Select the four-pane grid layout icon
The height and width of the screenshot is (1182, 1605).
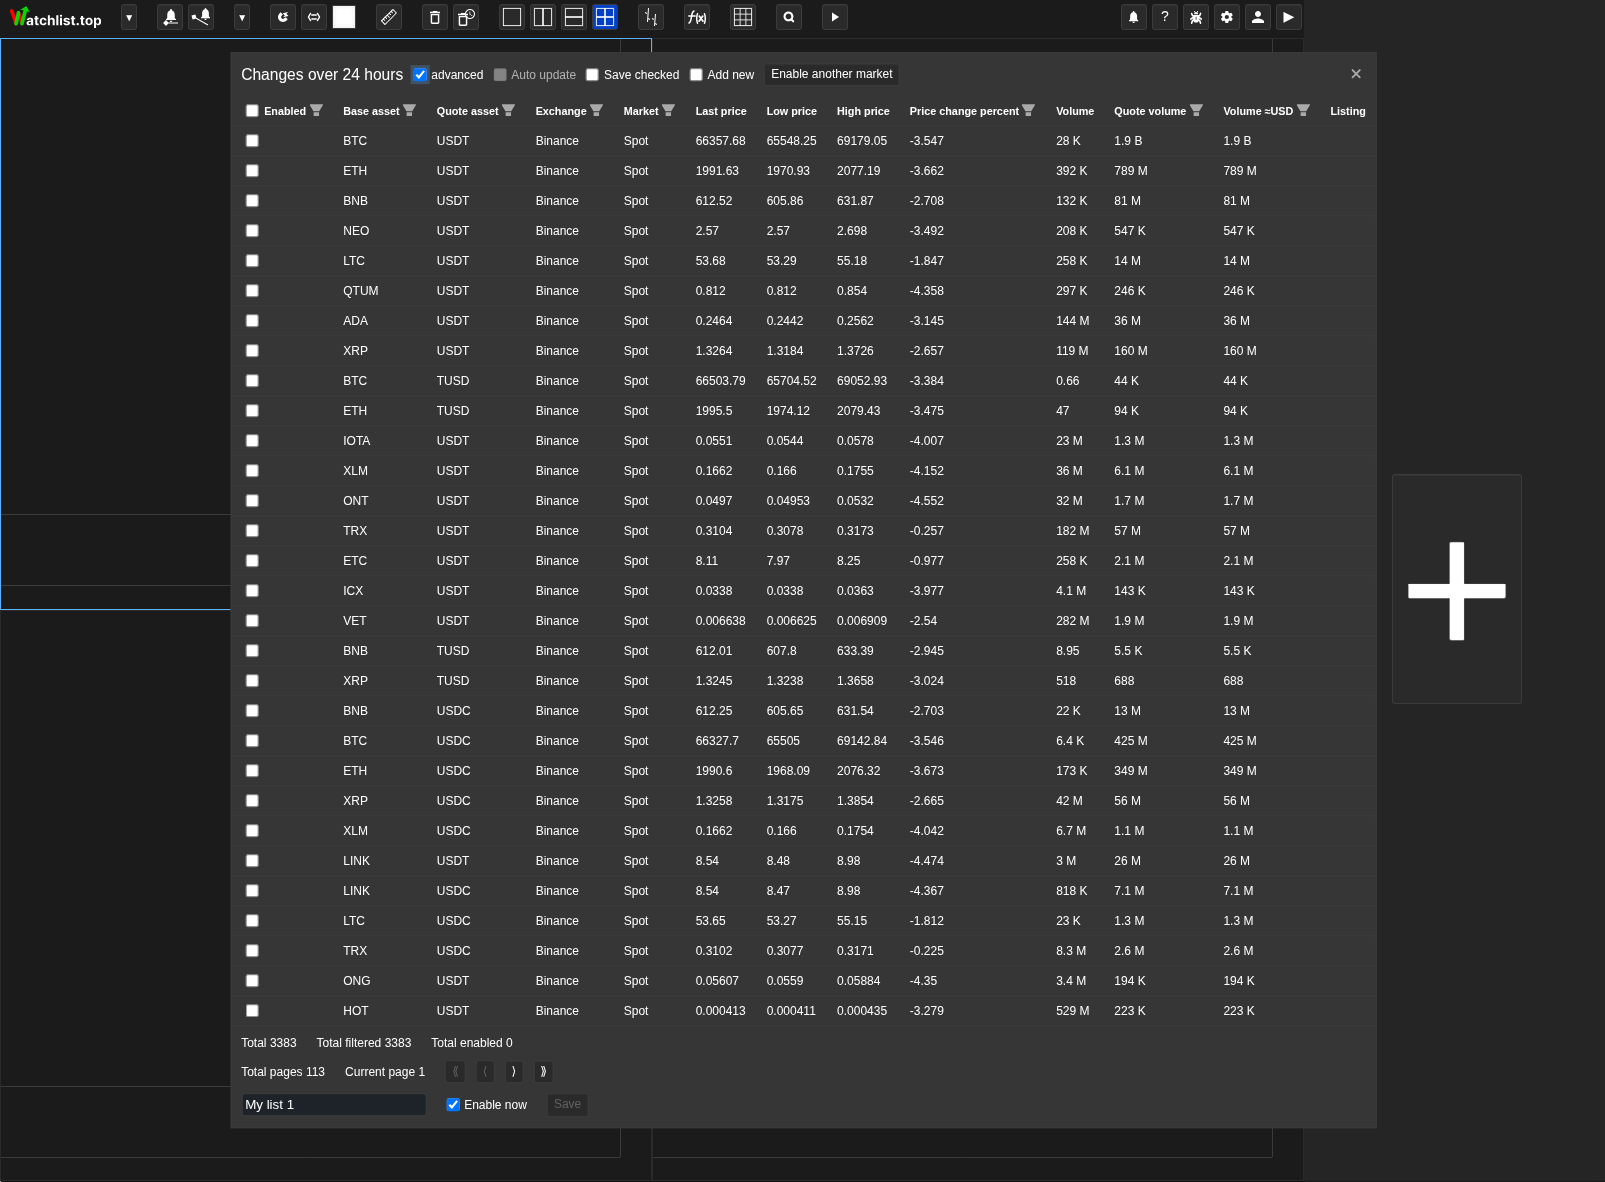[605, 17]
